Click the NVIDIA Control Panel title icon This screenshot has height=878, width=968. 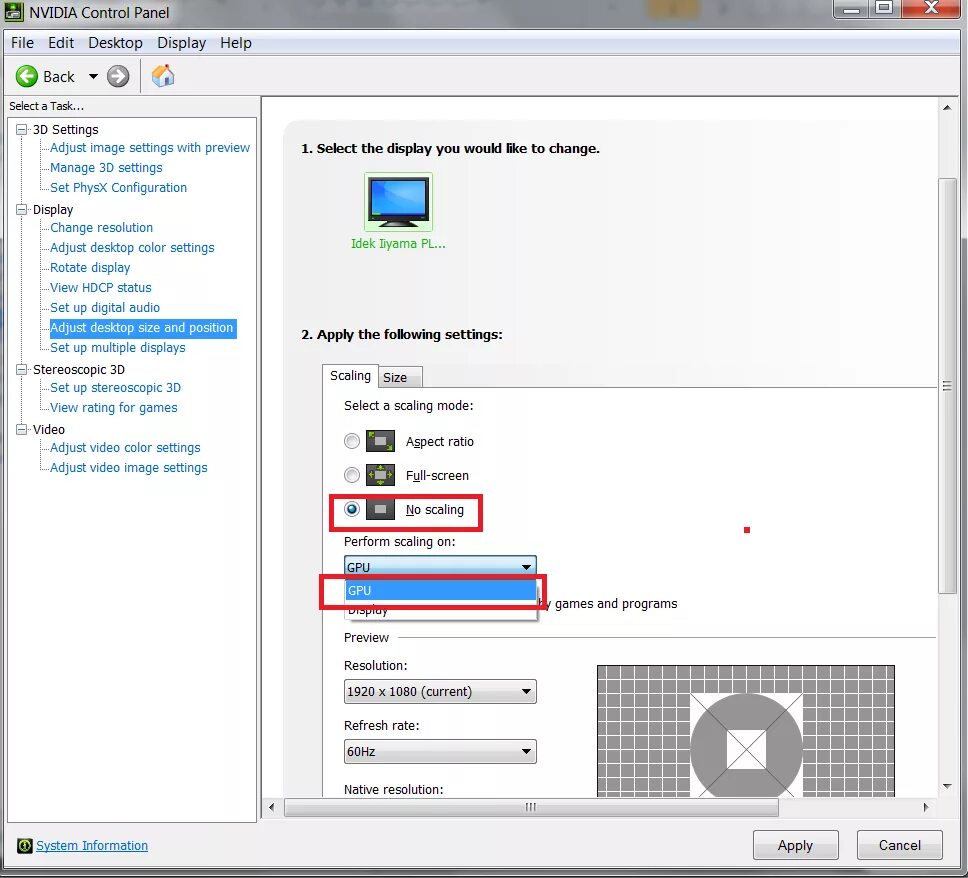[x=14, y=12]
